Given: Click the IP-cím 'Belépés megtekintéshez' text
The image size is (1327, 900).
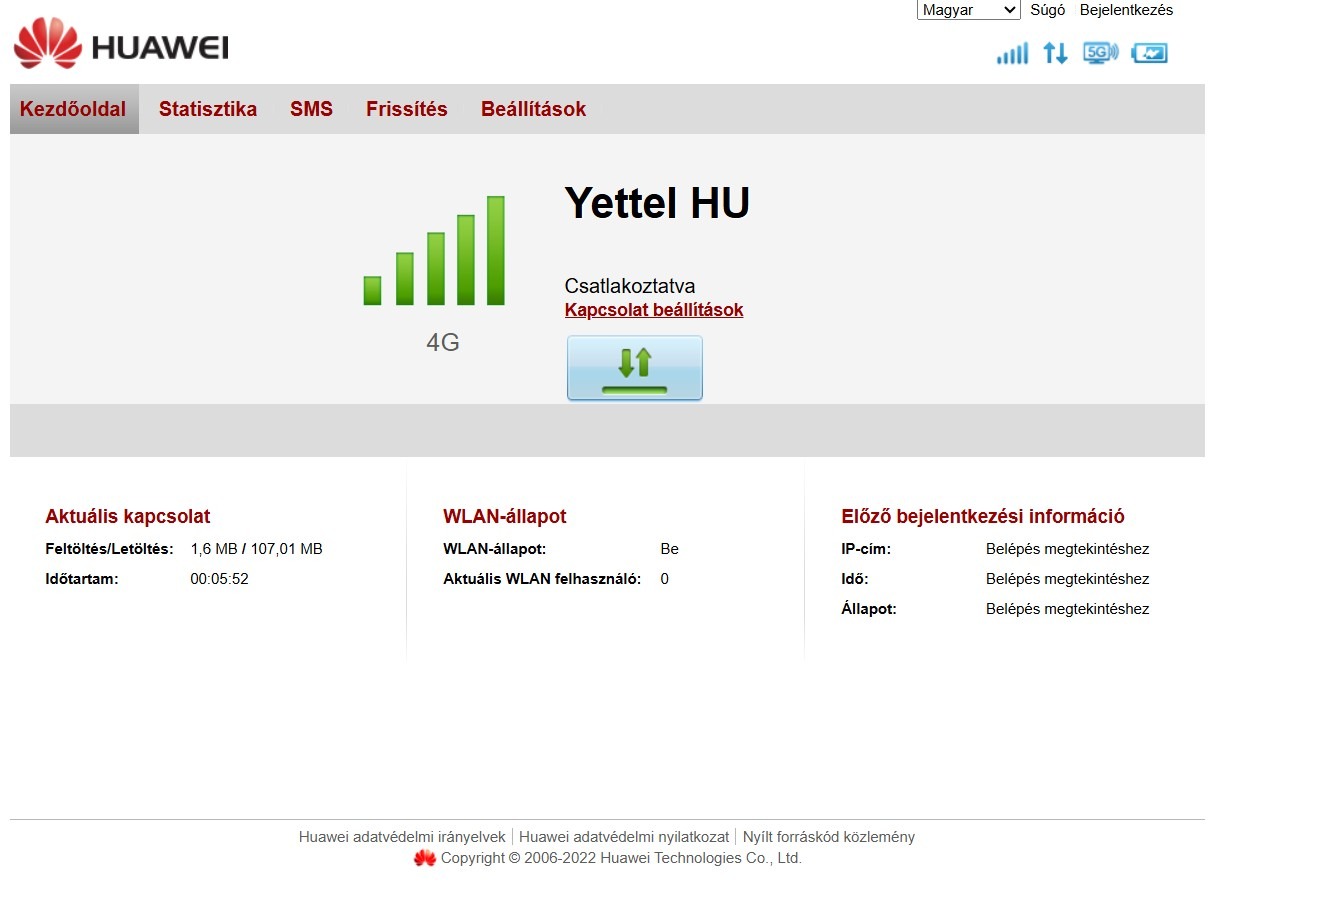Looking at the screenshot, I should (x=1068, y=549).
